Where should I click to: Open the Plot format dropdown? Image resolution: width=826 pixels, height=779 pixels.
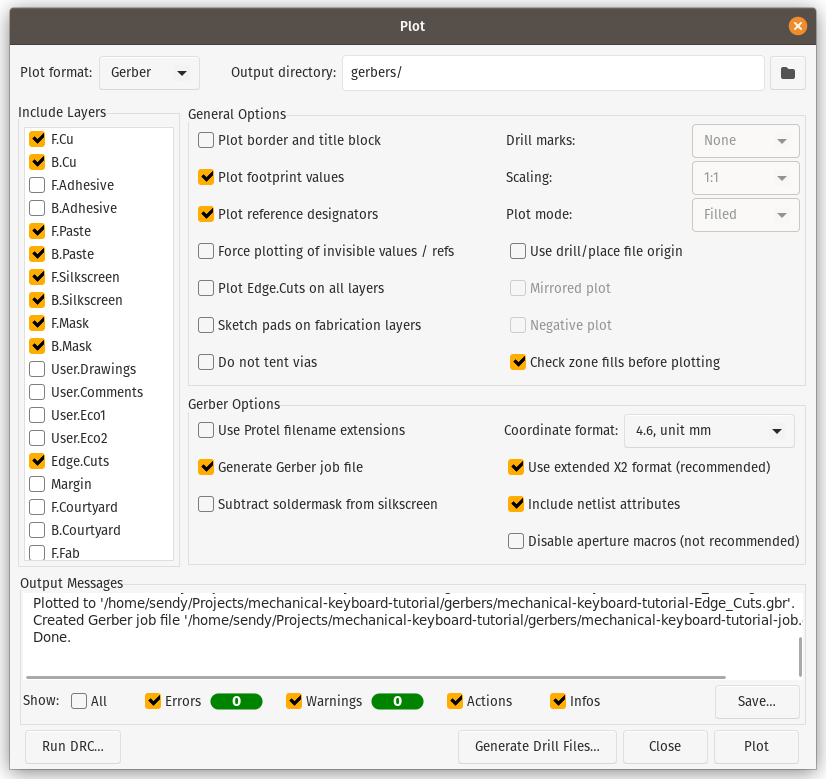(x=149, y=73)
